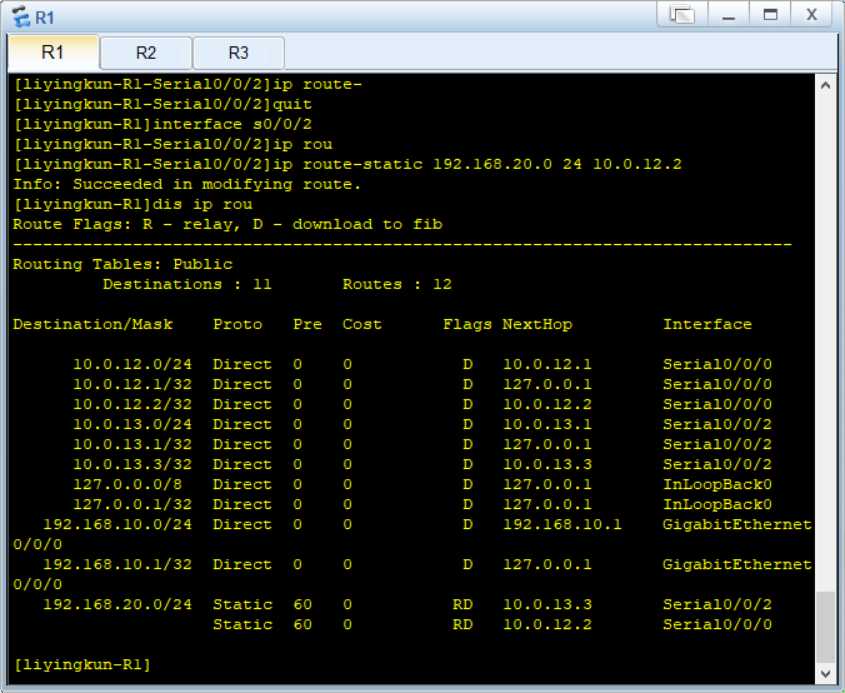Minimize the R1 terminal window
Viewport: 845px width, 693px height.
click(729, 15)
